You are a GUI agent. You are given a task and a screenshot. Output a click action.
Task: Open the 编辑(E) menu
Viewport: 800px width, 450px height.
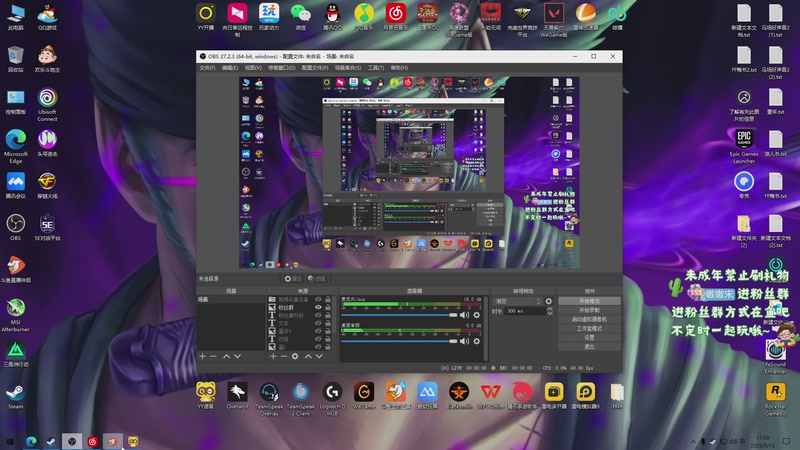tap(230, 68)
